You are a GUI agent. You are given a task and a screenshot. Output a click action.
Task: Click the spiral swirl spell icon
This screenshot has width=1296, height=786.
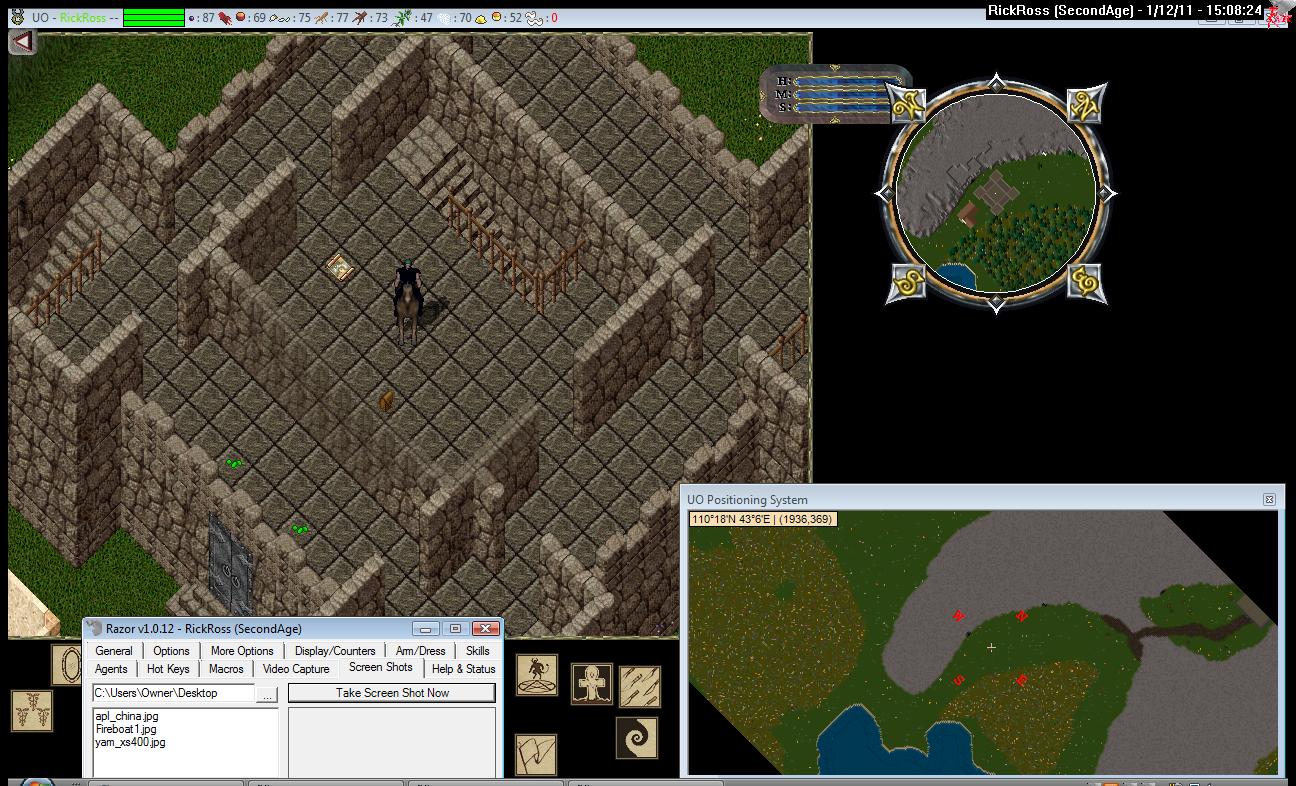(x=636, y=738)
